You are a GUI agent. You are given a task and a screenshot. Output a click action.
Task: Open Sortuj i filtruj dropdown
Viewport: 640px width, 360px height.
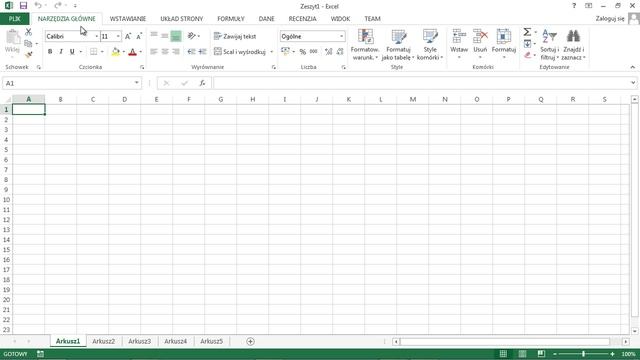coord(549,45)
